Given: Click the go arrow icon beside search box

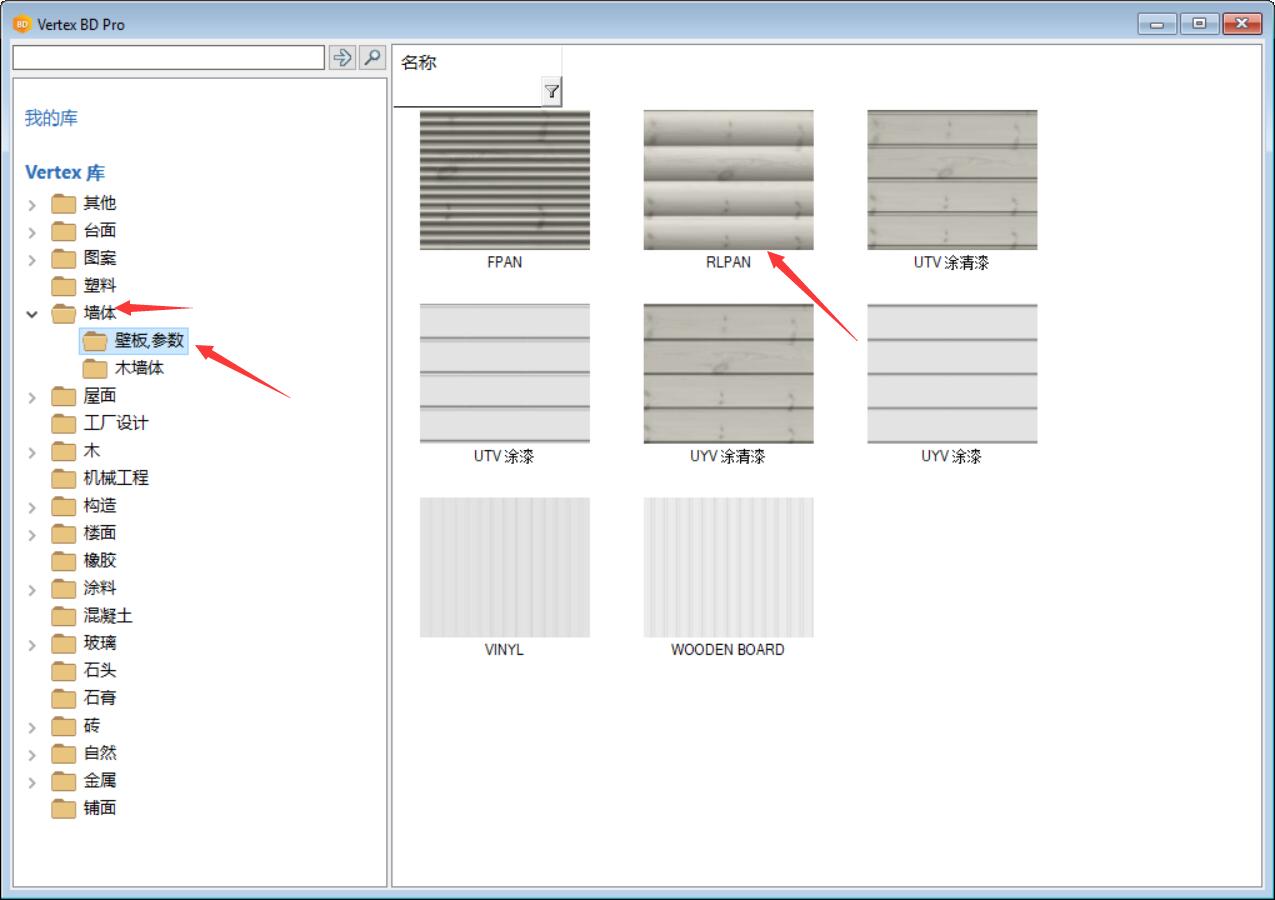Looking at the screenshot, I should [x=342, y=57].
